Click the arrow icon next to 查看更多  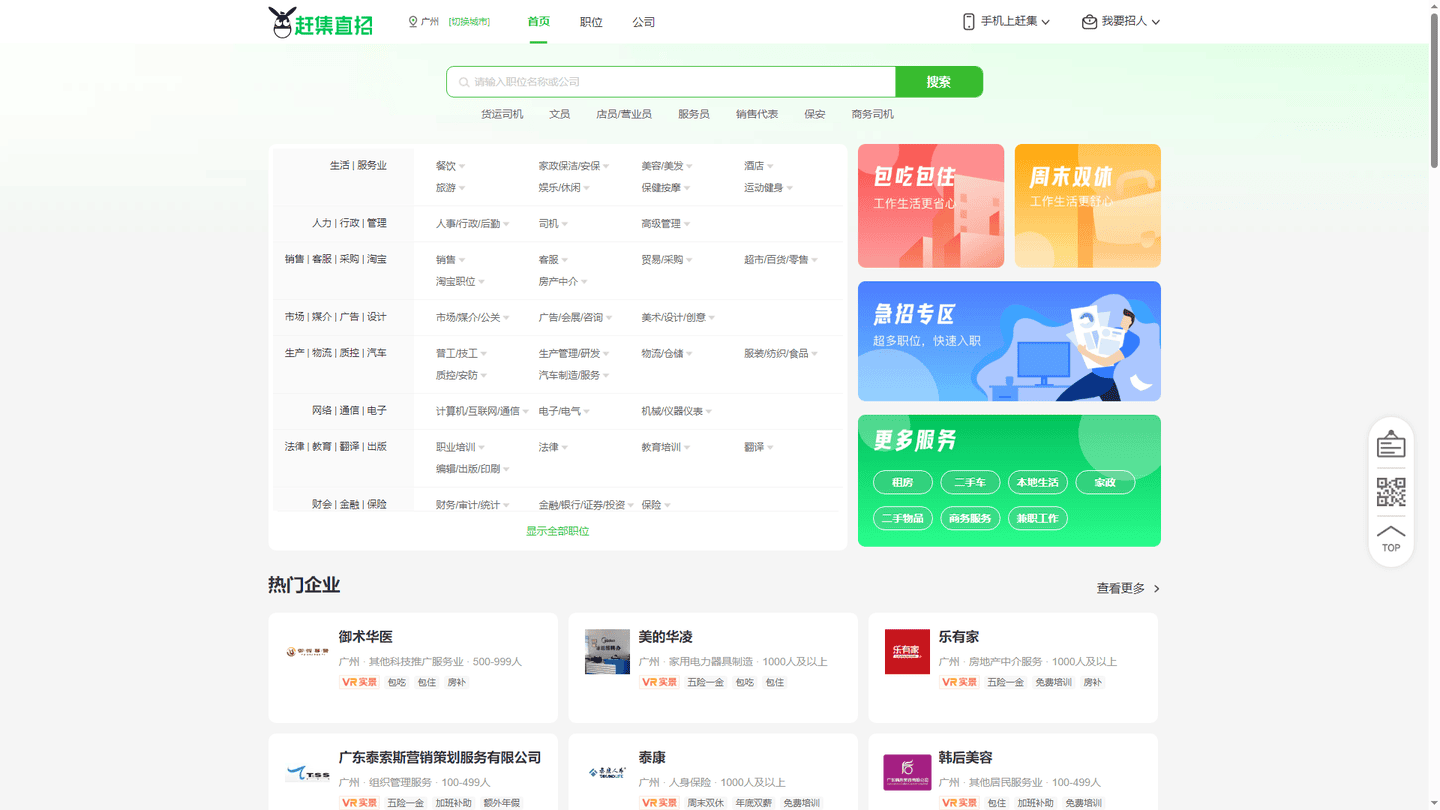tap(1157, 589)
